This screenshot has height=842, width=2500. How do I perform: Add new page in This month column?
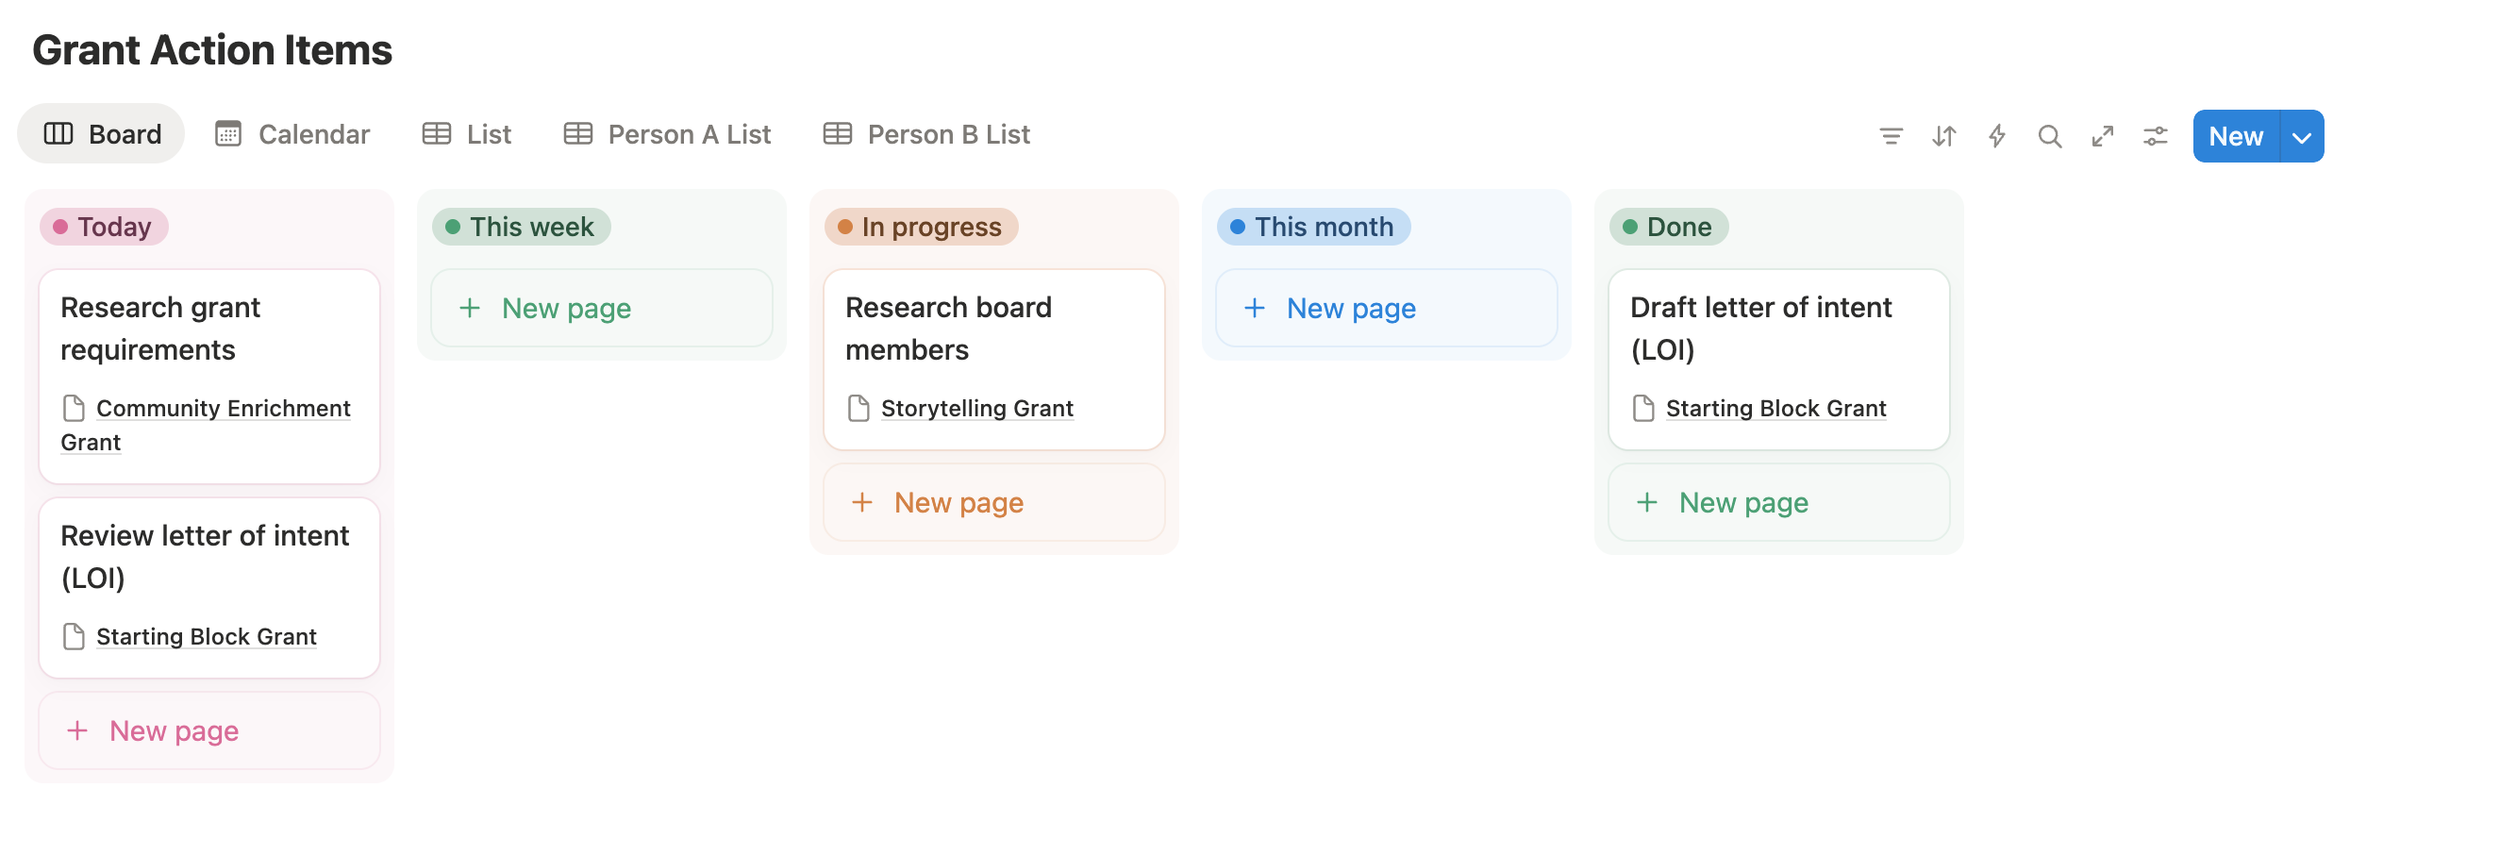[x=1386, y=308]
